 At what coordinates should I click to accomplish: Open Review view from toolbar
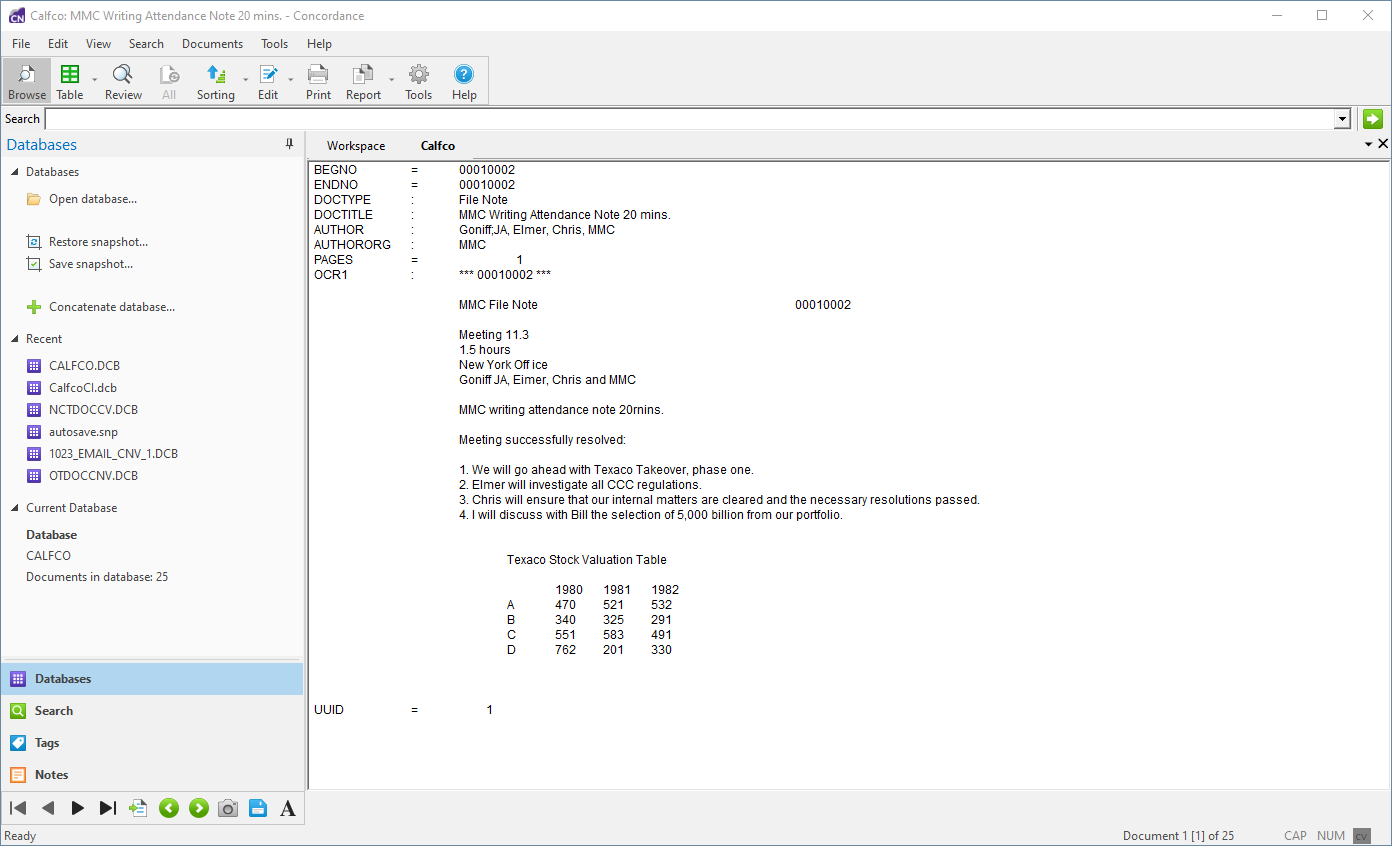pos(123,81)
